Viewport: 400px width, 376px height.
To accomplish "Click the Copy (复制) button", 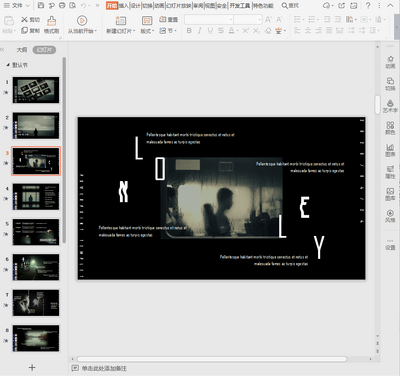I will click(30, 31).
